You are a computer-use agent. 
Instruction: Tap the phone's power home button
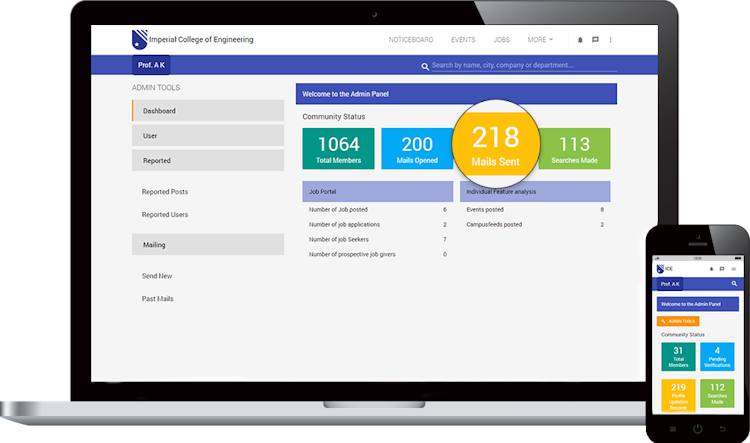coord(697,429)
